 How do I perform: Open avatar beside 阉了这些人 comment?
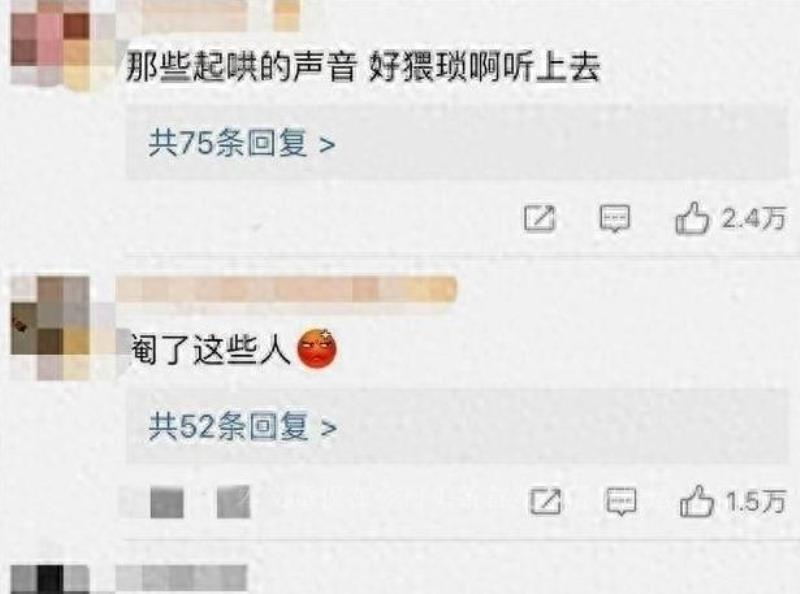[x=51, y=328]
